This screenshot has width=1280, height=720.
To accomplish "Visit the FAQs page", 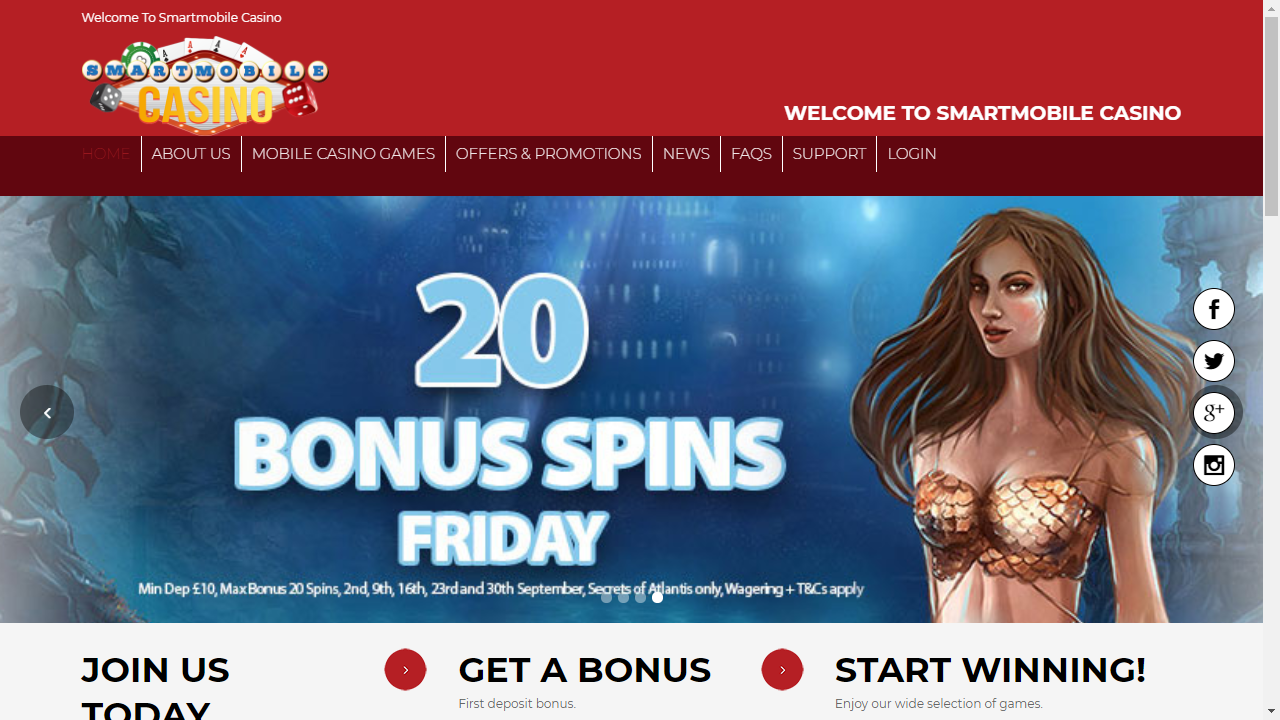I will coord(751,154).
